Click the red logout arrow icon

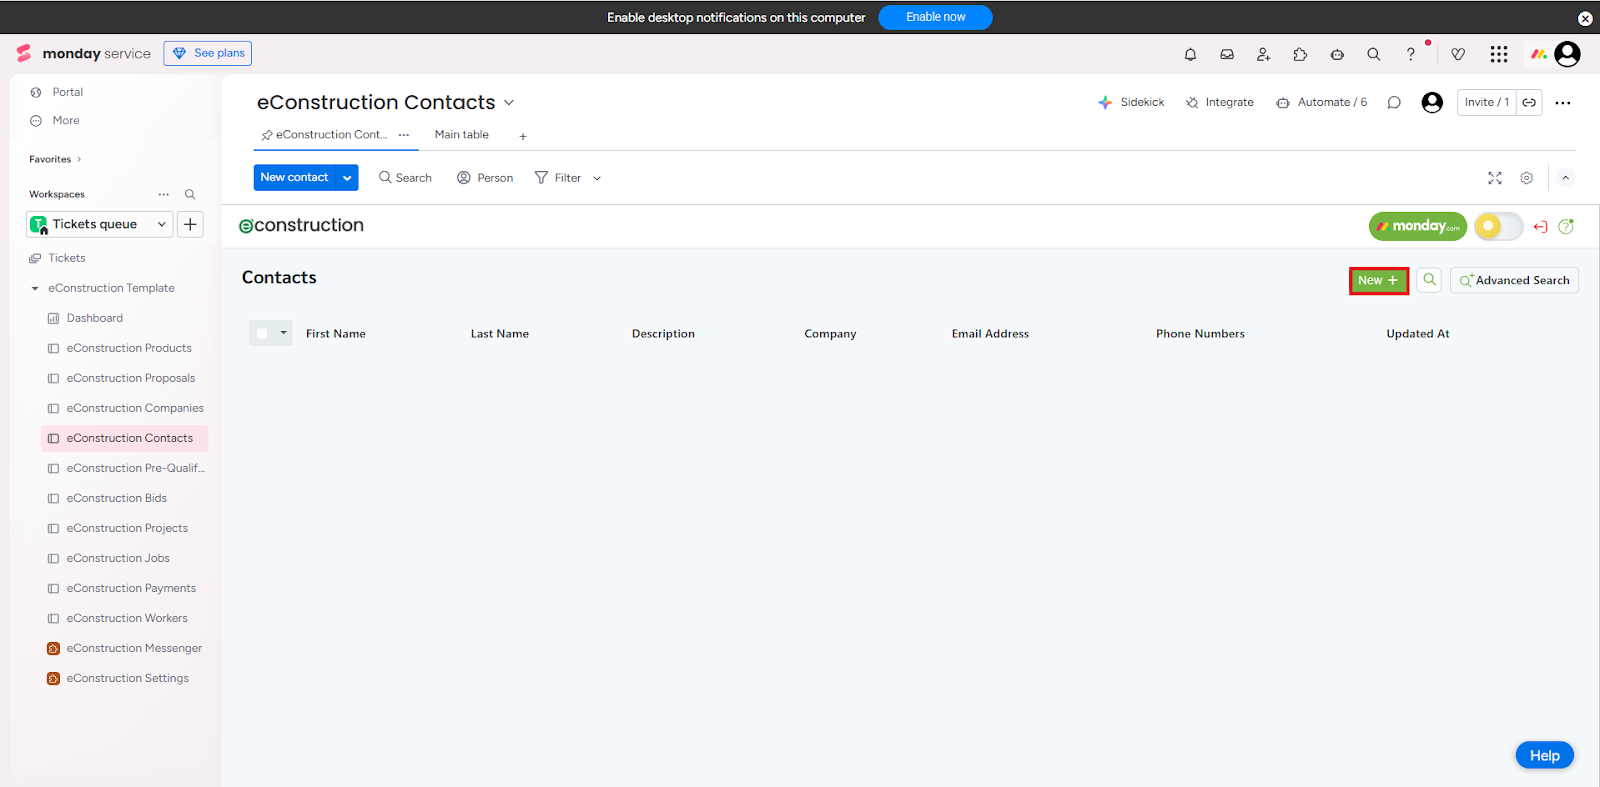[x=1540, y=227]
